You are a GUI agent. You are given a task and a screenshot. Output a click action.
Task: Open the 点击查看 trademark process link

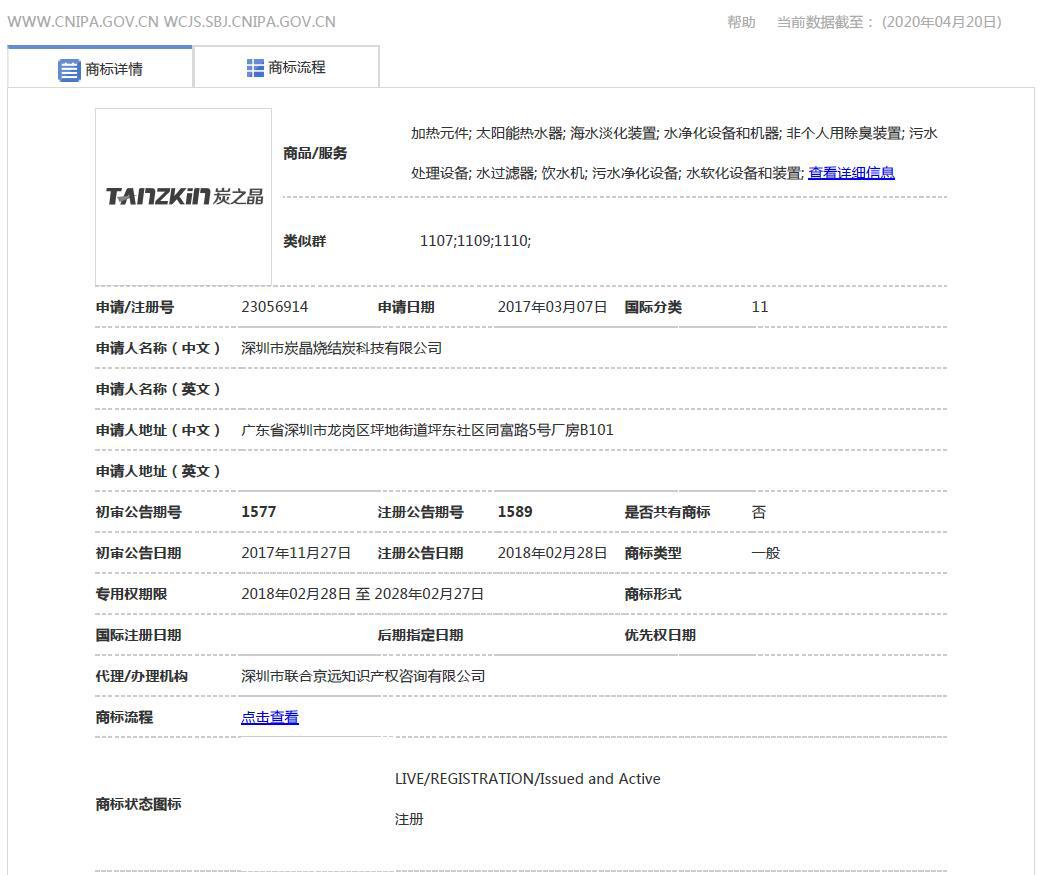(269, 717)
